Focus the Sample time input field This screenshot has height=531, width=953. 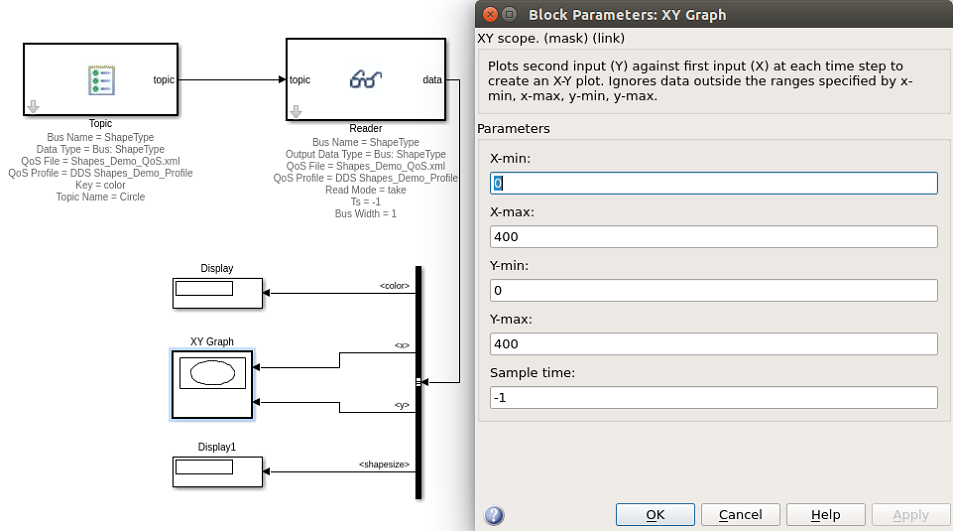tap(714, 397)
